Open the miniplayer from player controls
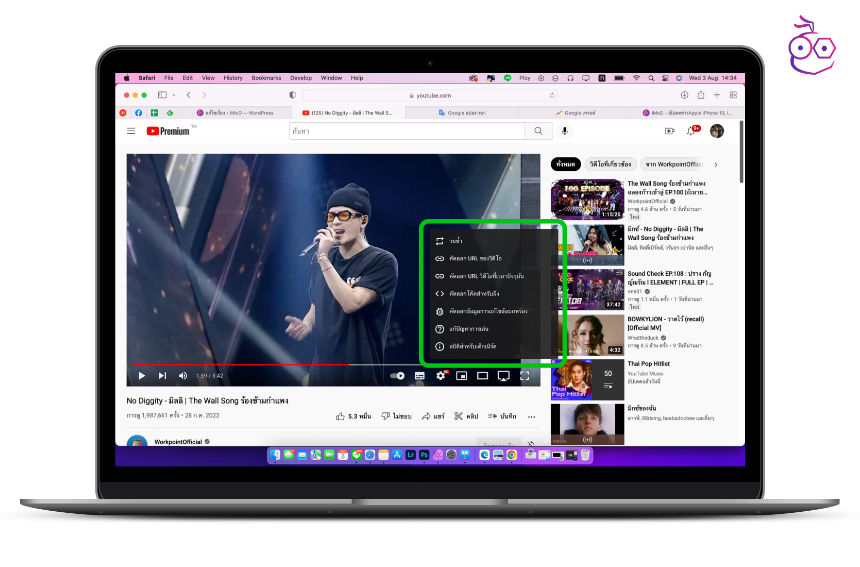 pyautogui.click(x=461, y=376)
